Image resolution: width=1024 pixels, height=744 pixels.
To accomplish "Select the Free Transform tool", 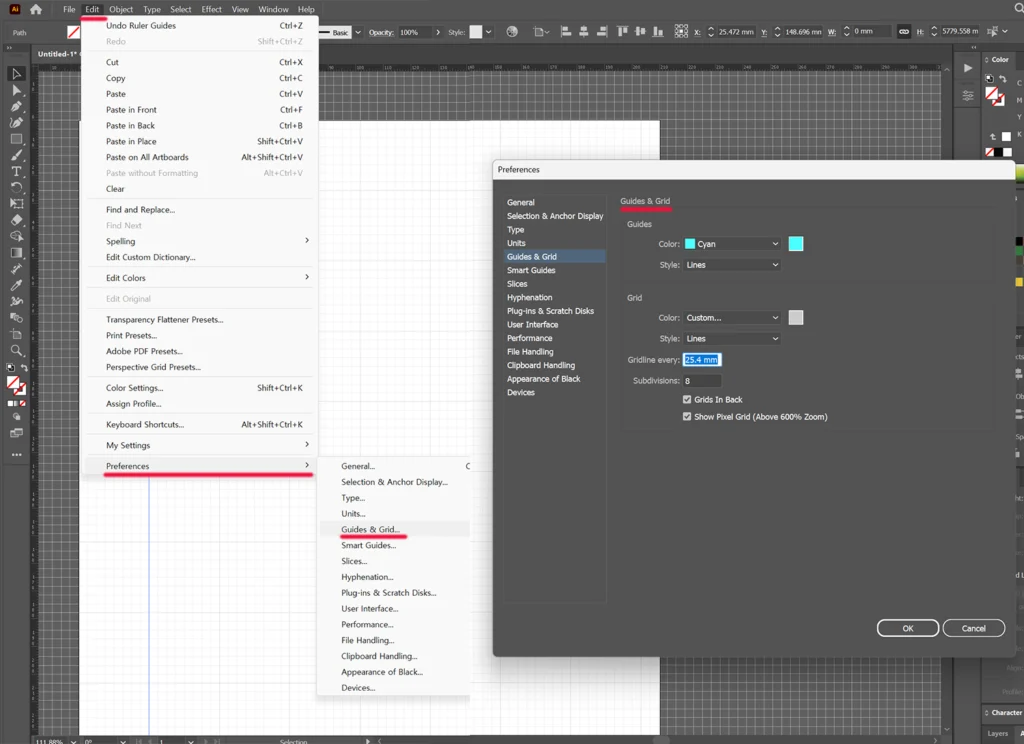I will coord(16,204).
